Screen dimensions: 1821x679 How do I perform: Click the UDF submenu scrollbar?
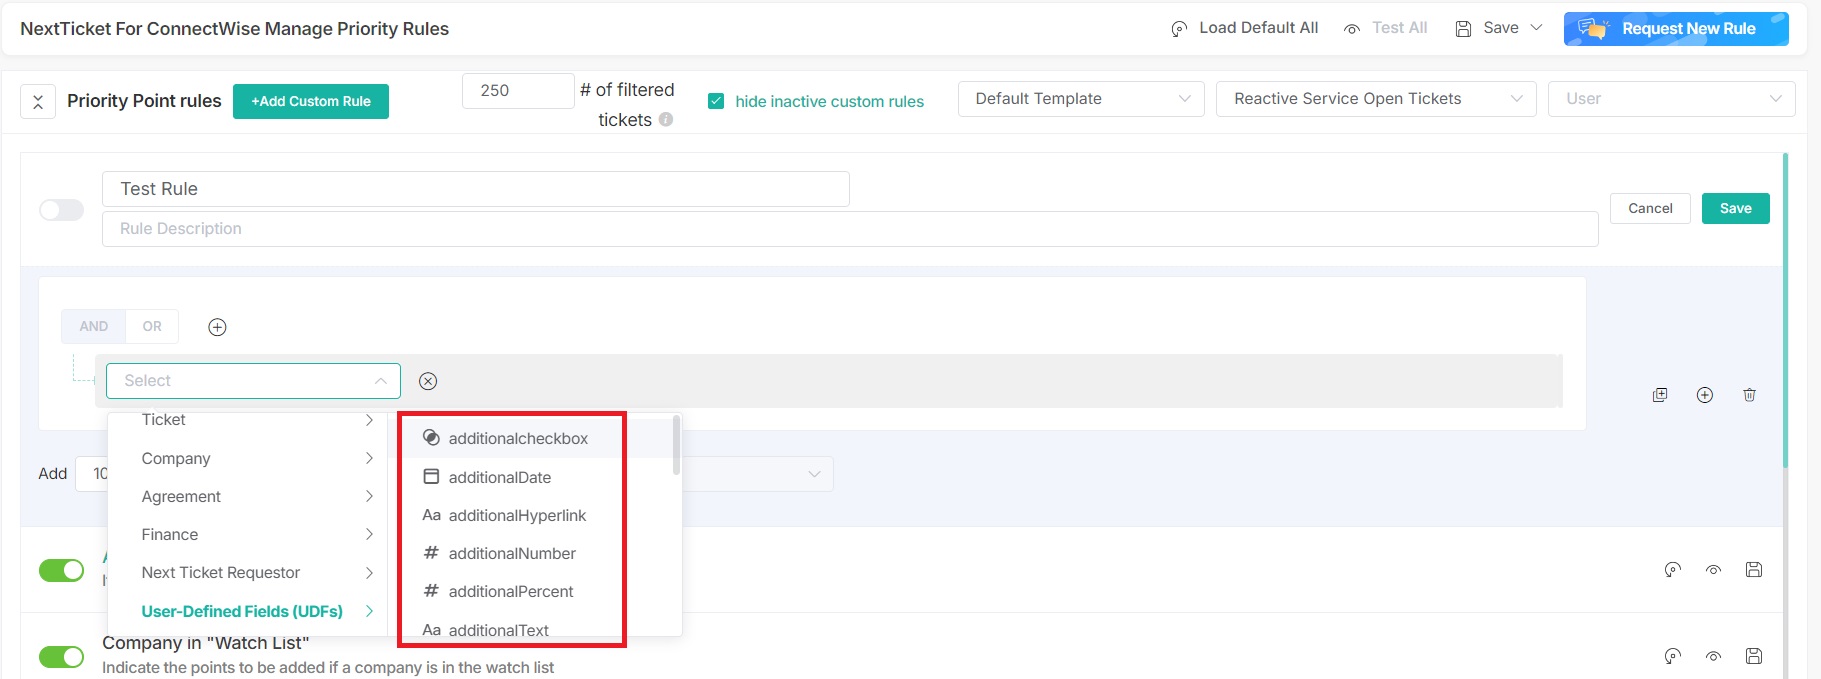(x=677, y=447)
